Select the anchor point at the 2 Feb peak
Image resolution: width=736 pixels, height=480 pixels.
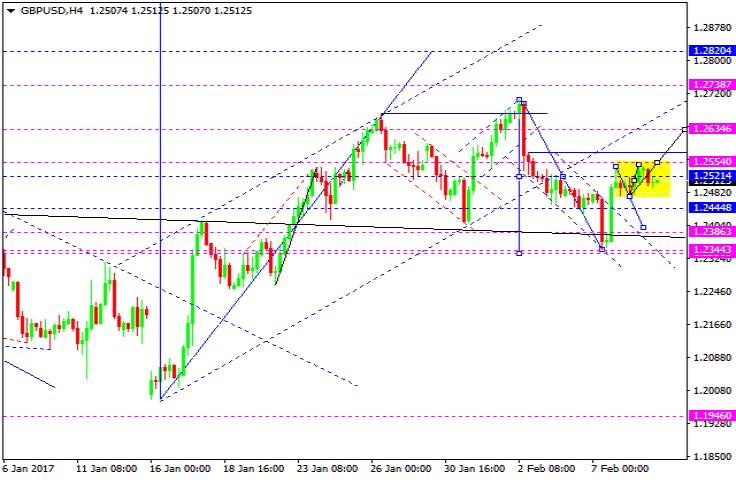point(519,99)
